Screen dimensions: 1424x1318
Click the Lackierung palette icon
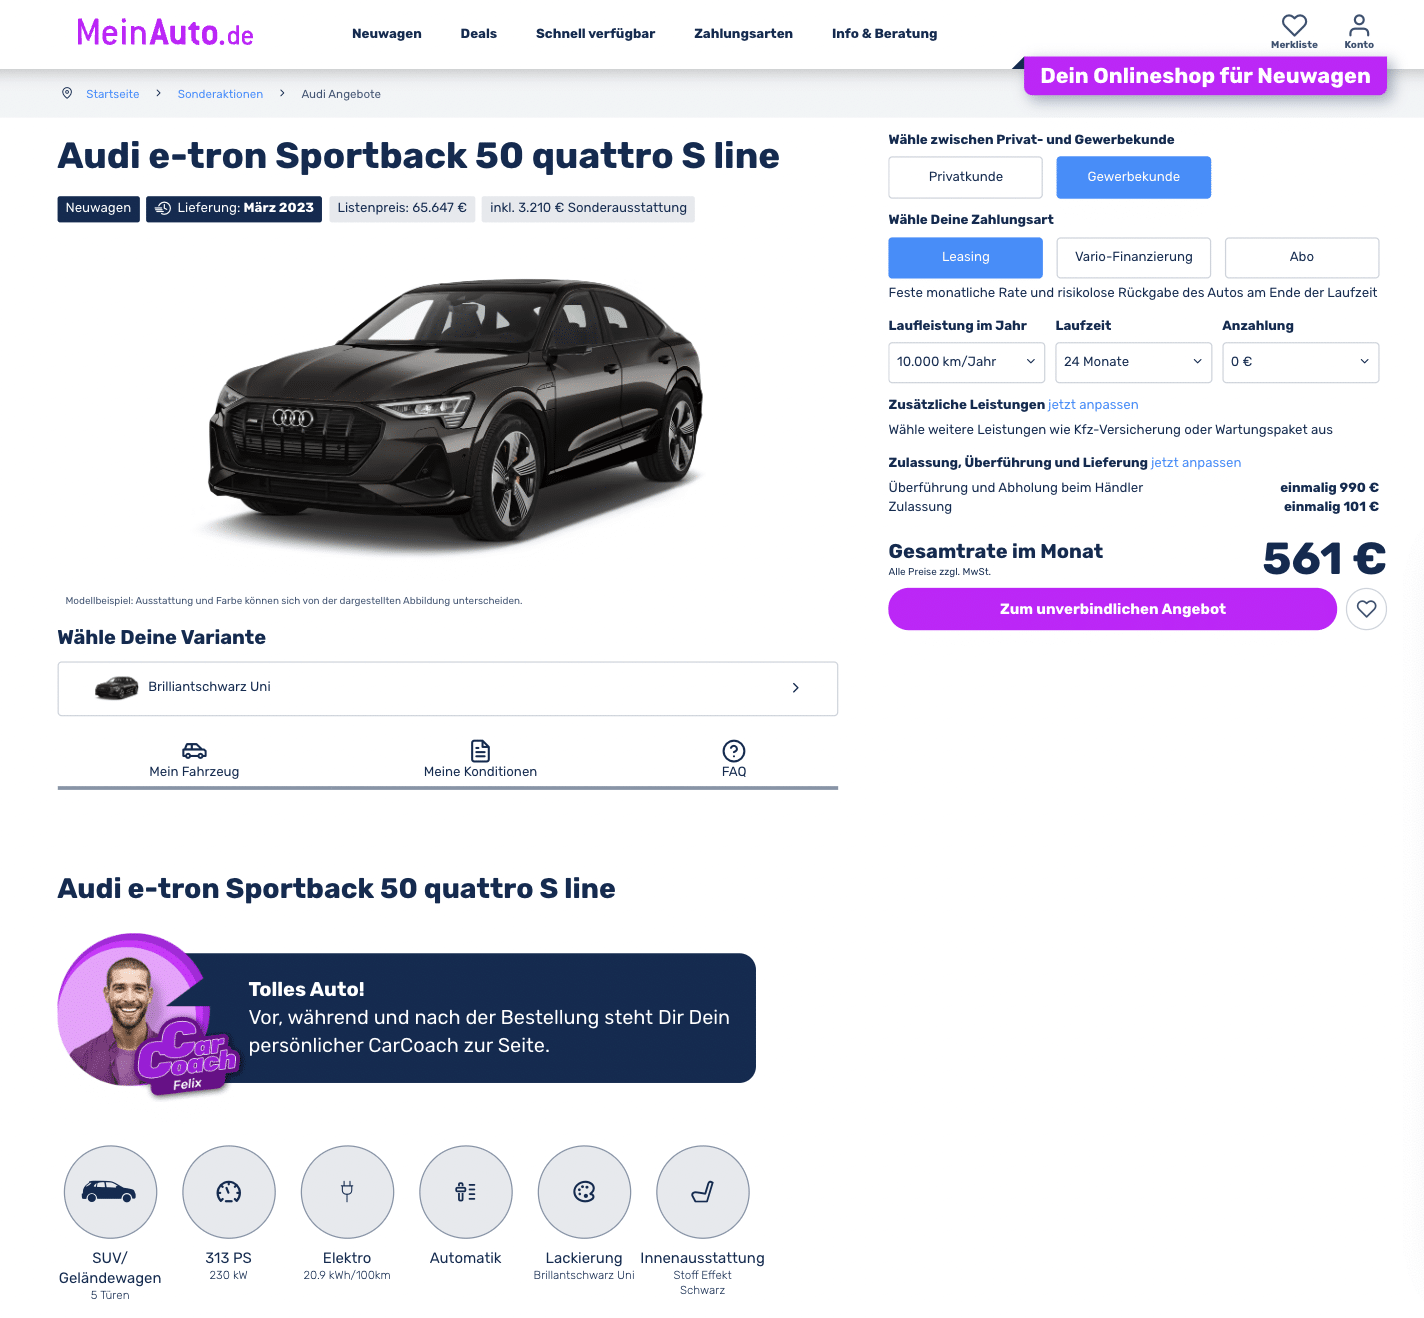(584, 1192)
